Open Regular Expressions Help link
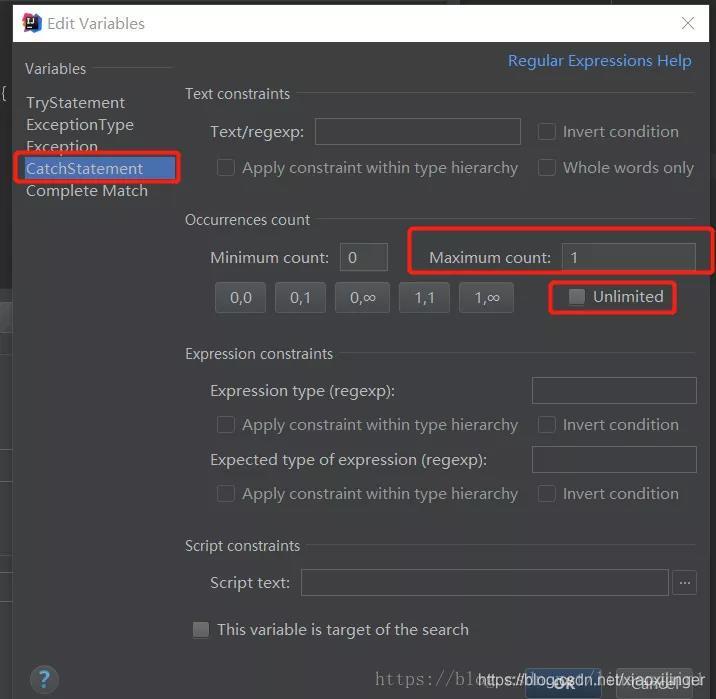Screen dimensions: 716x699 (x=600, y=61)
